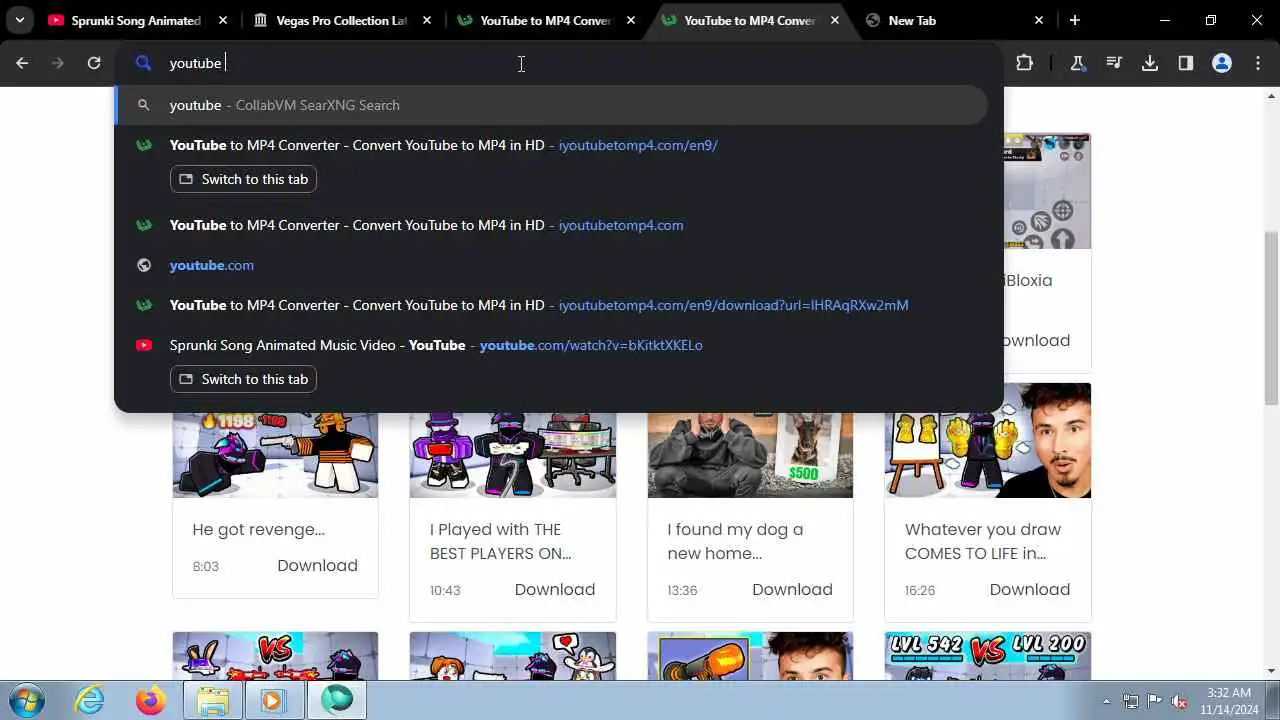Click Switch to this tab for iyoutubetomp4.com/en9/
The image size is (1280, 720).
pos(243,179)
